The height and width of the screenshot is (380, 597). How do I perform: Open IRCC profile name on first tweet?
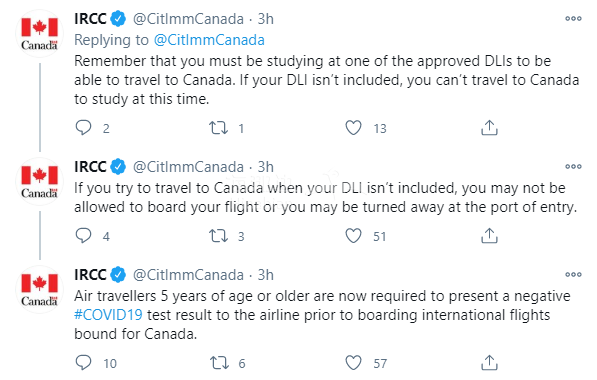click(90, 19)
